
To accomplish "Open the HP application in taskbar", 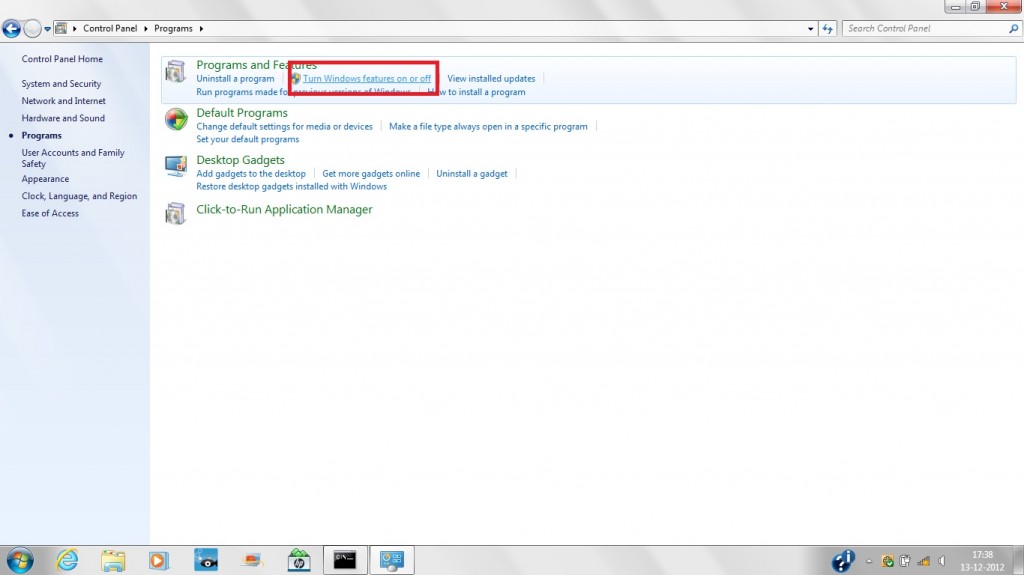I will tap(298, 559).
